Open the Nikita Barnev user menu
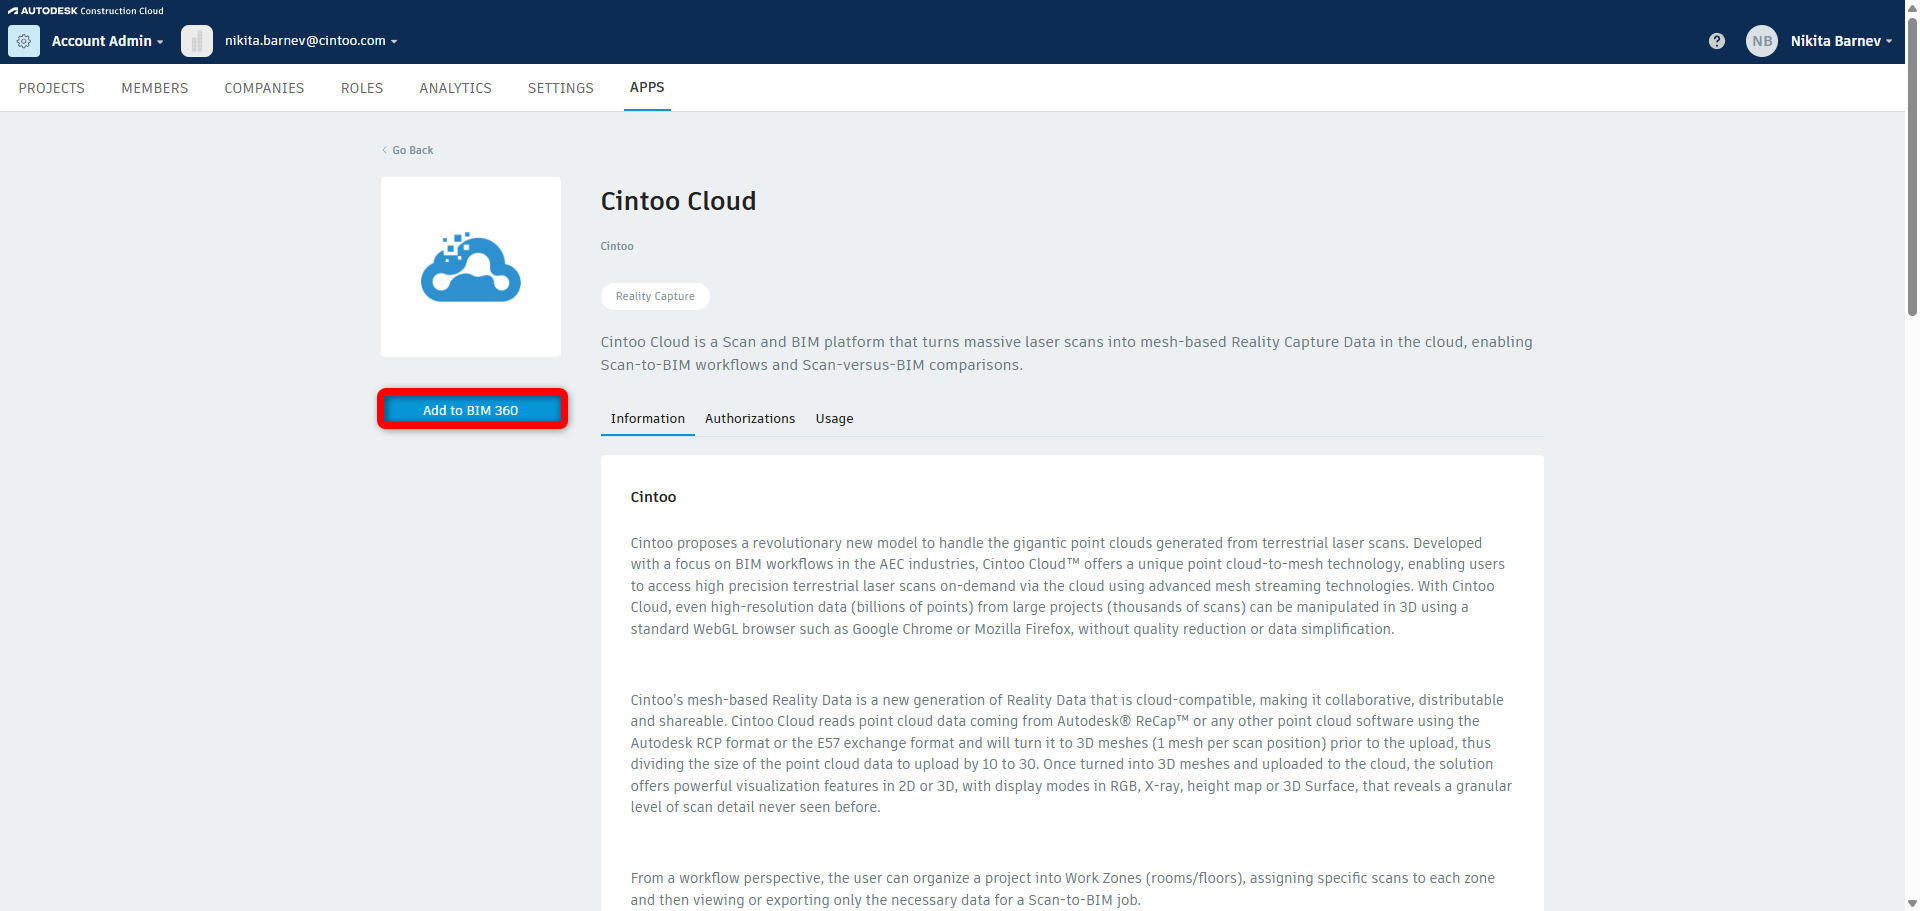 [1841, 41]
